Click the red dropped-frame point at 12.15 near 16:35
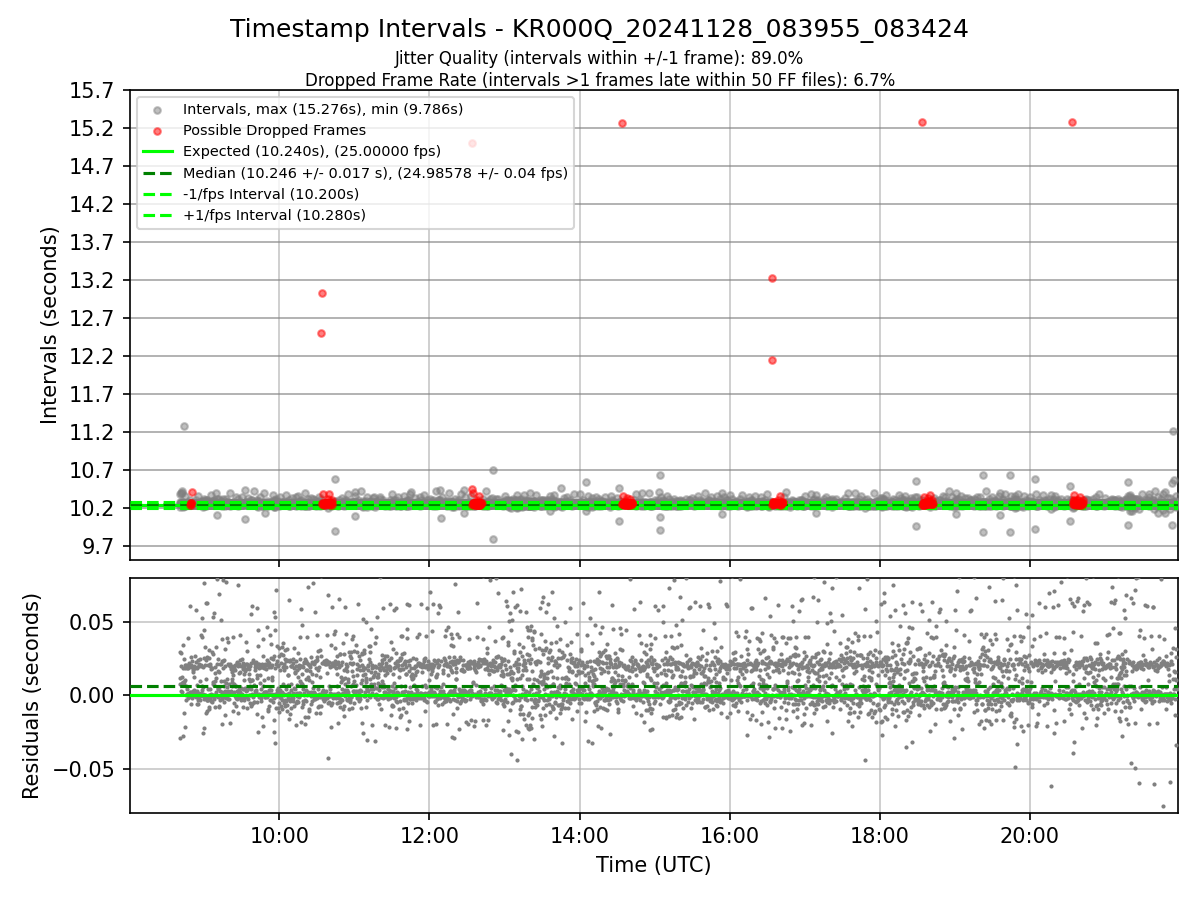Image resolution: width=1200 pixels, height=900 pixels. (772, 360)
